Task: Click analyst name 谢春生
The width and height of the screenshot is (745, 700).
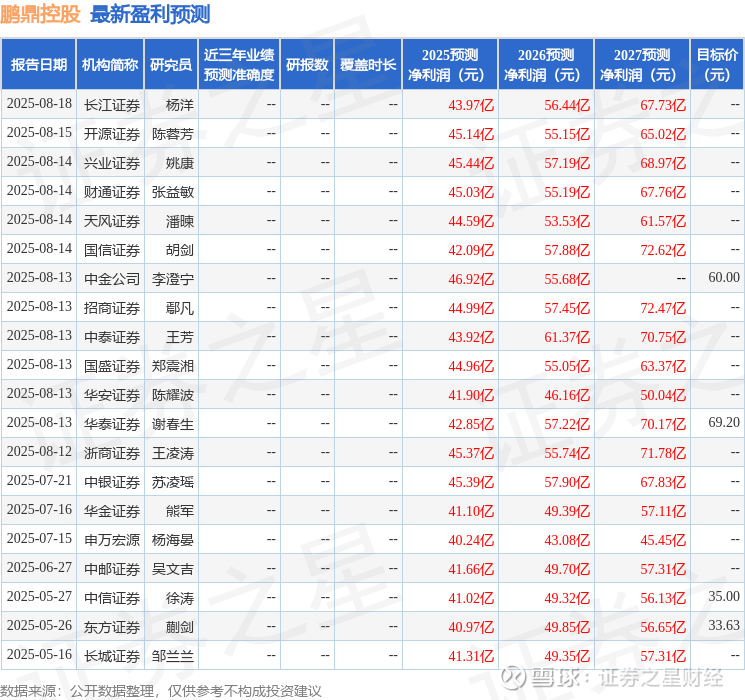Action: tap(173, 424)
